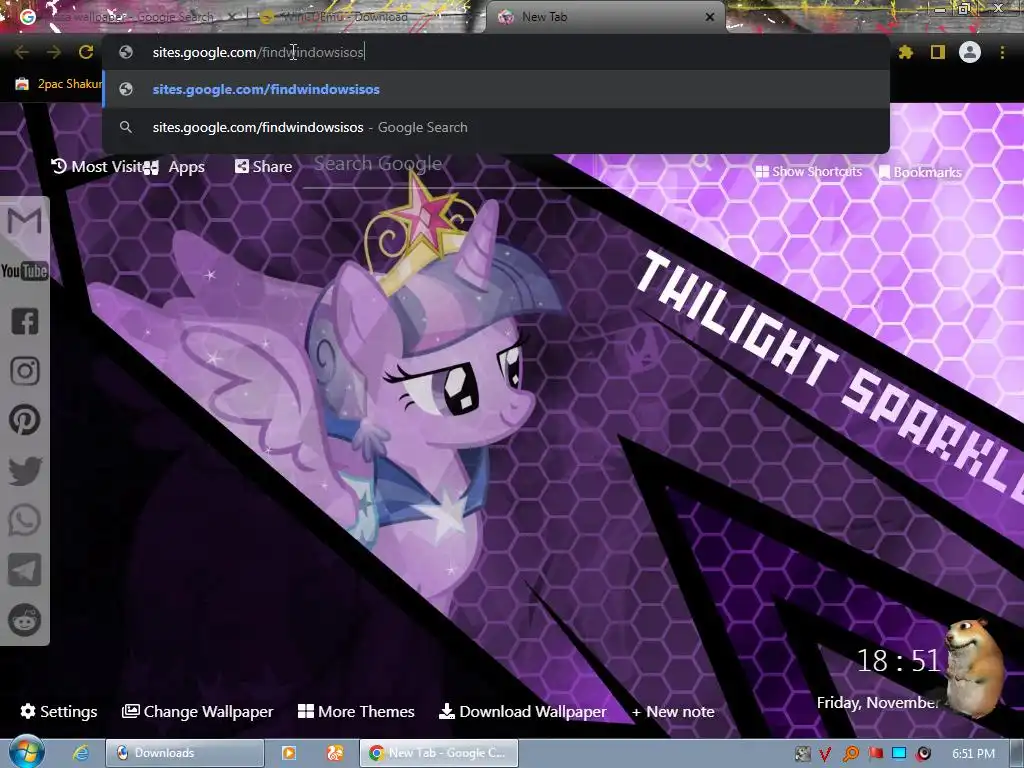This screenshot has height=768, width=1024.
Task: Add a New note
Action: 673,712
